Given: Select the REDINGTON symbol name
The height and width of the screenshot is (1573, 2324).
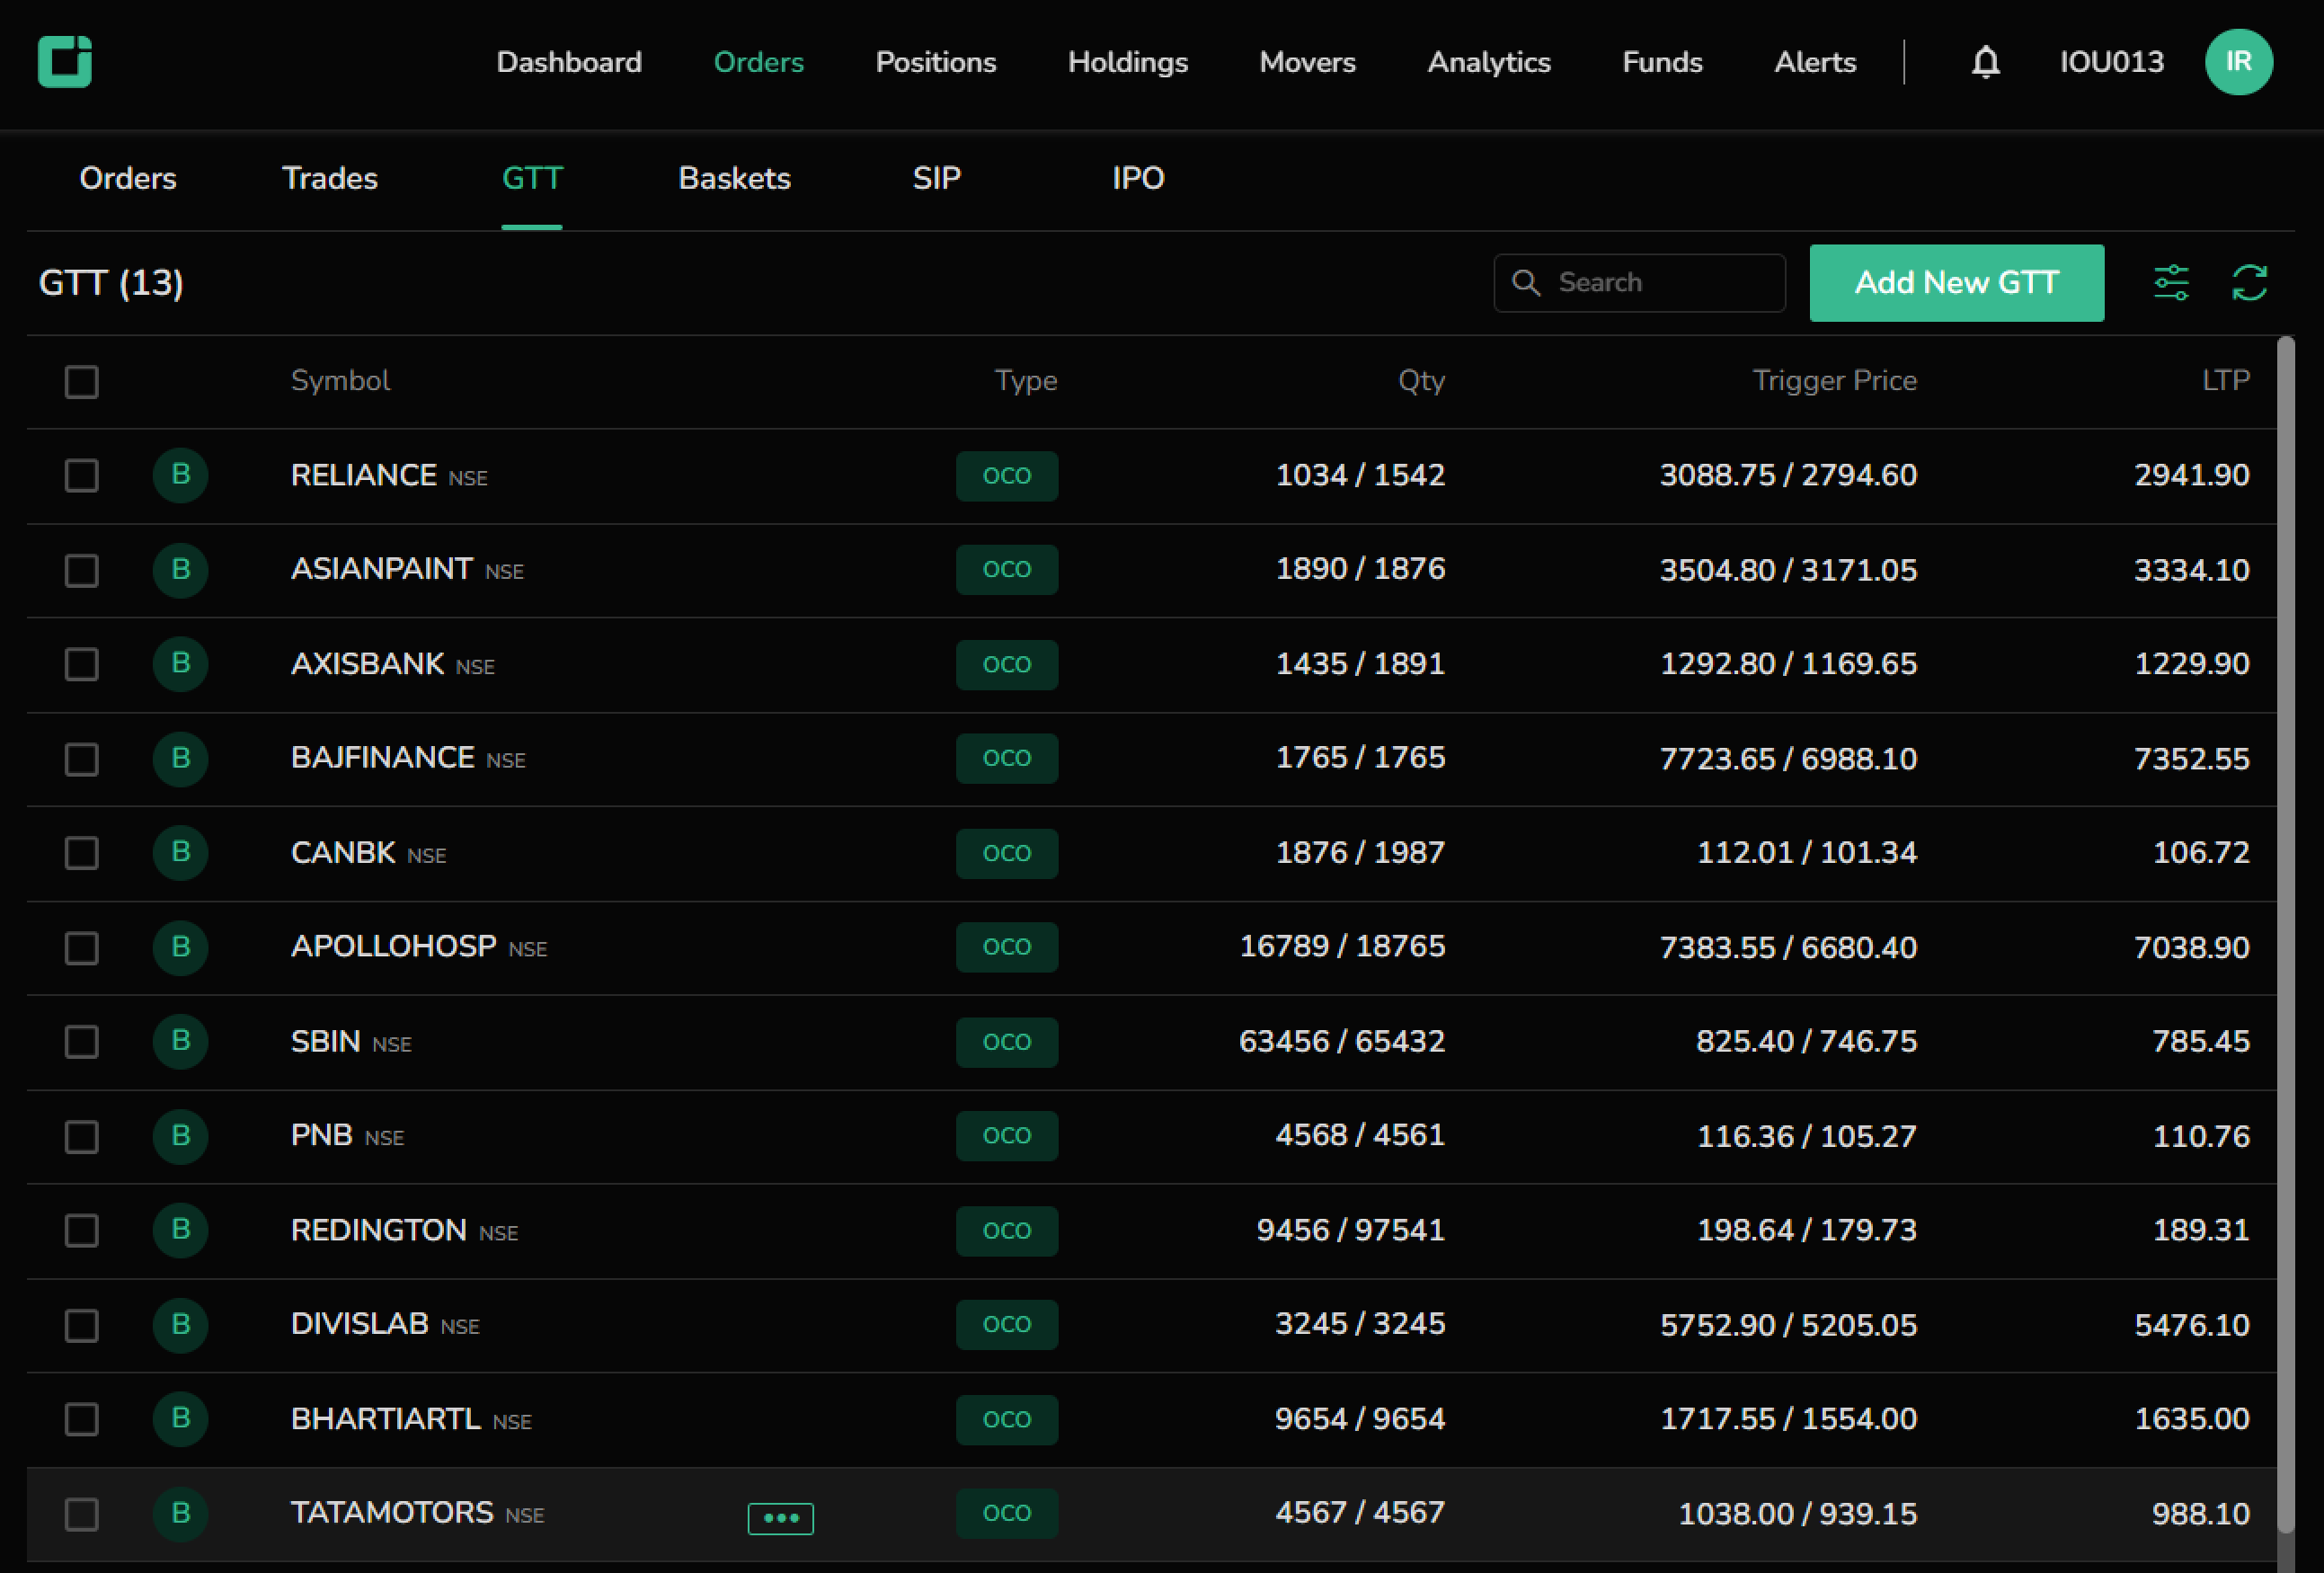Looking at the screenshot, I should pyautogui.click(x=378, y=1230).
